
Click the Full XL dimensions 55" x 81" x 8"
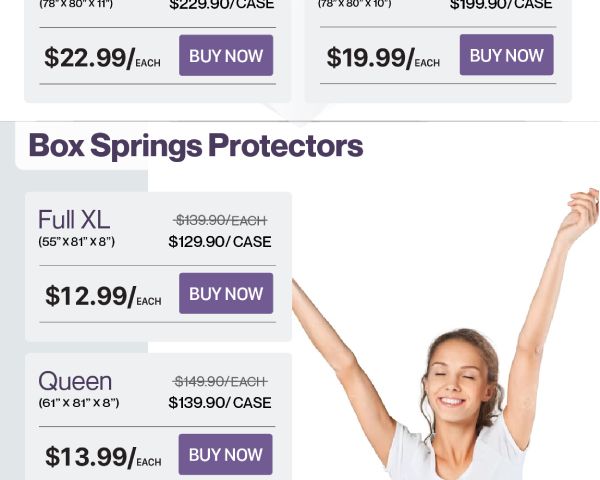(77, 242)
